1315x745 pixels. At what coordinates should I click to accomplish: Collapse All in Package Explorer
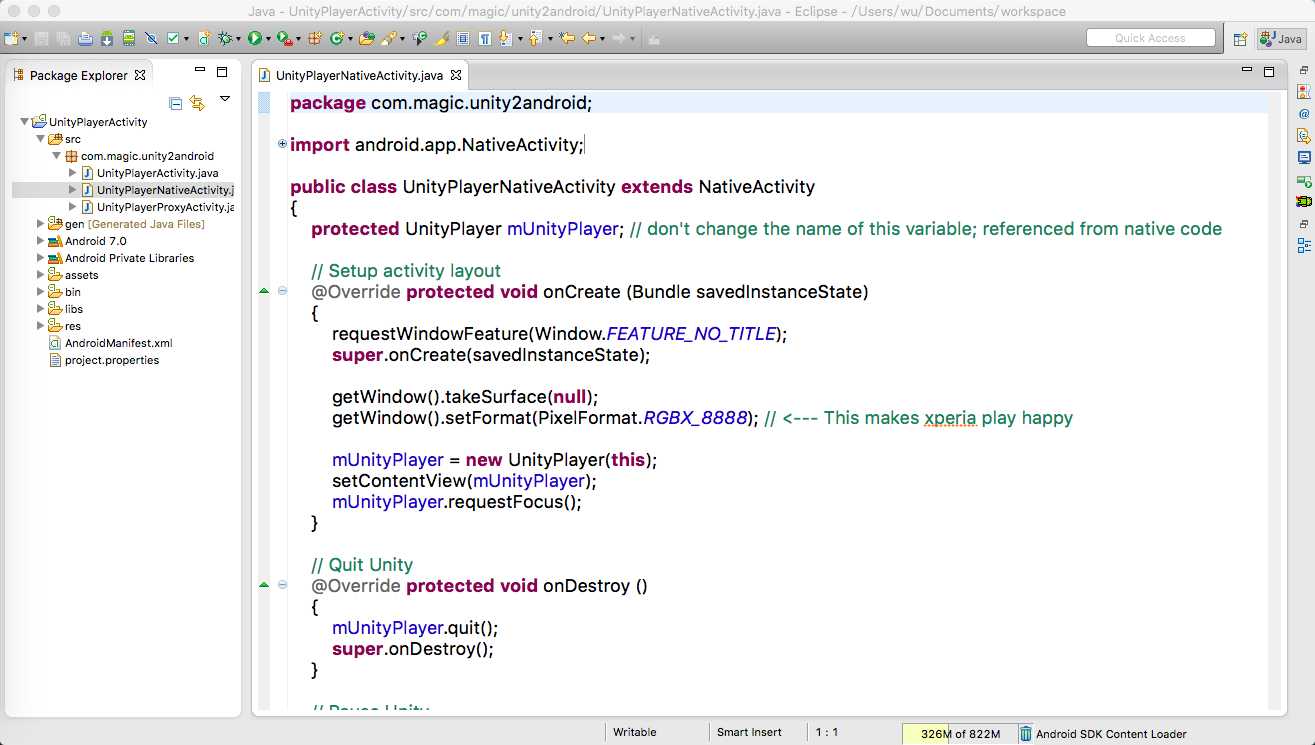point(176,103)
